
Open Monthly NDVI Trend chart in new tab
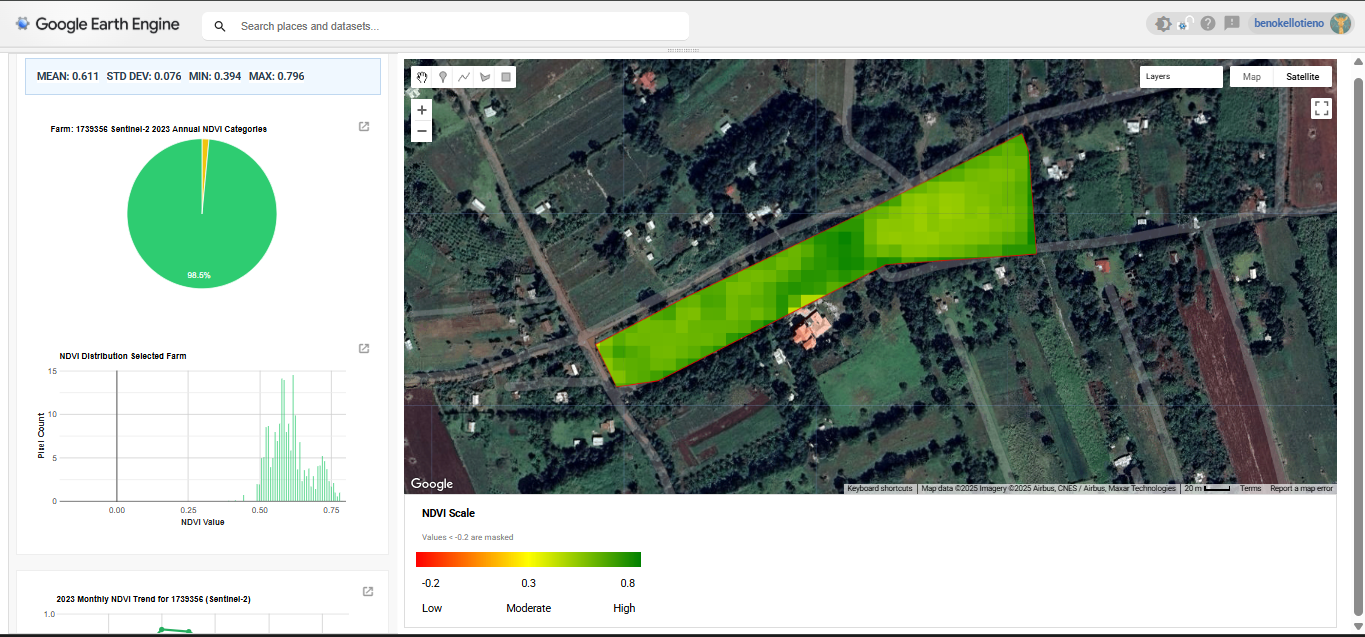click(x=367, y=592)
